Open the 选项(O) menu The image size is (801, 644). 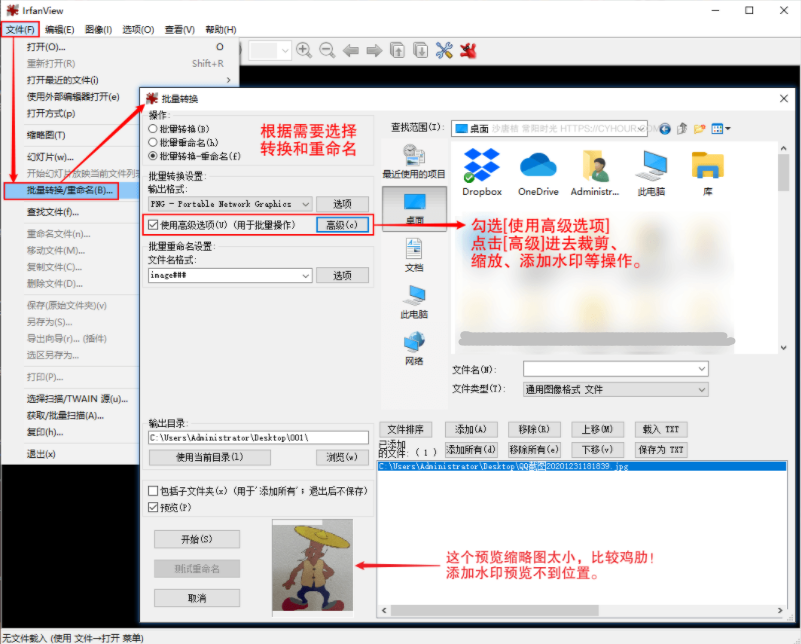pos(138,30)
